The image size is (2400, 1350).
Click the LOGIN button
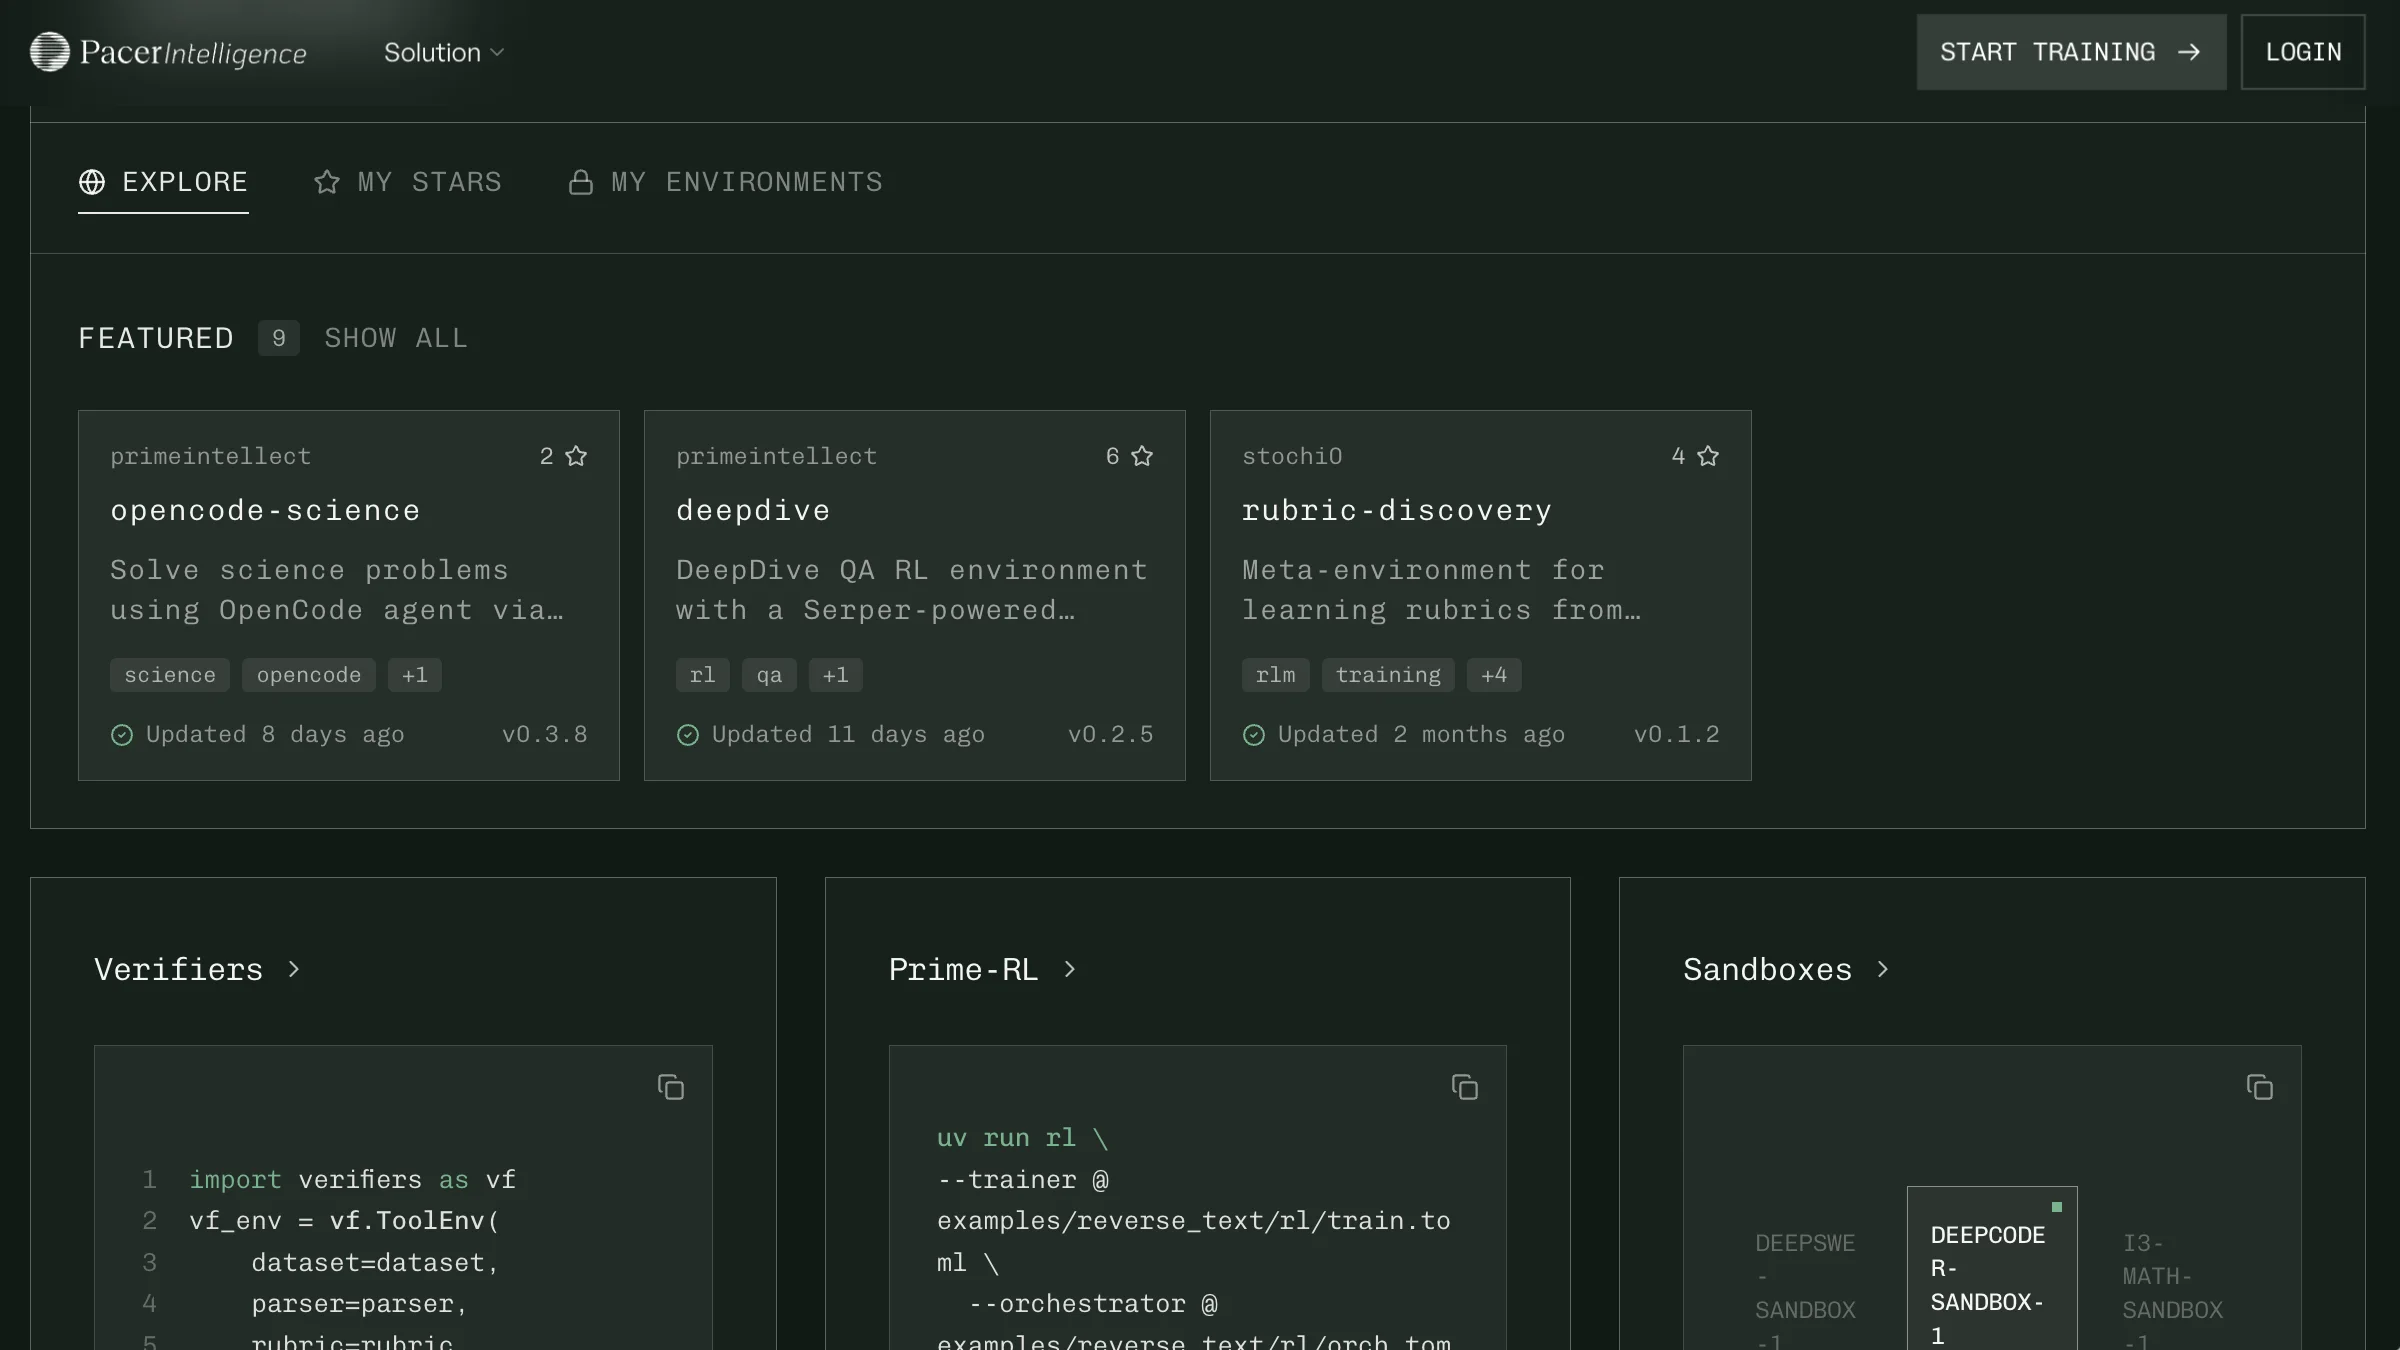point(2303,52)
